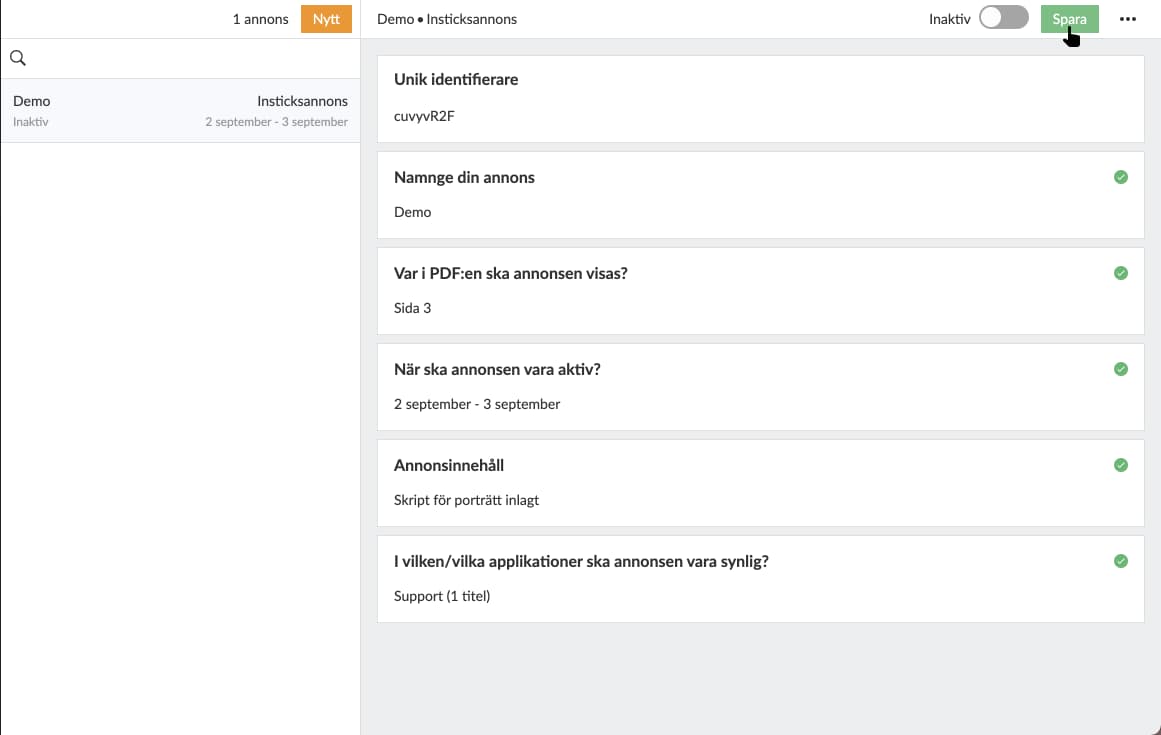This screenshot has width=1161, height=735.
Task: Click green checkmark beside PDF placement question
Action: (1121, 273)
